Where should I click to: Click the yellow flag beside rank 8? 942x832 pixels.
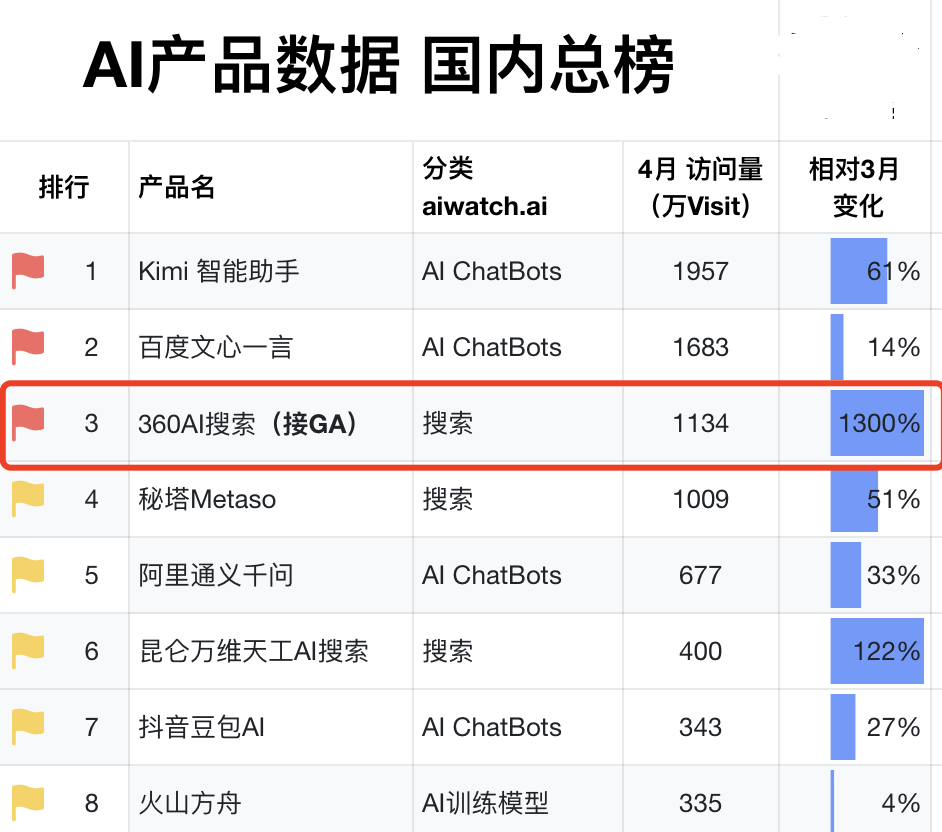click(28, 802)
